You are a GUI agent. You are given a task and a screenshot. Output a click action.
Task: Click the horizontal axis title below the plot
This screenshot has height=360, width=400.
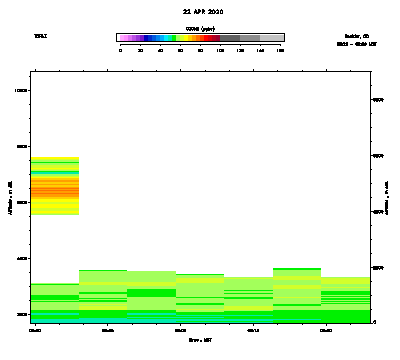click(200, 340)
